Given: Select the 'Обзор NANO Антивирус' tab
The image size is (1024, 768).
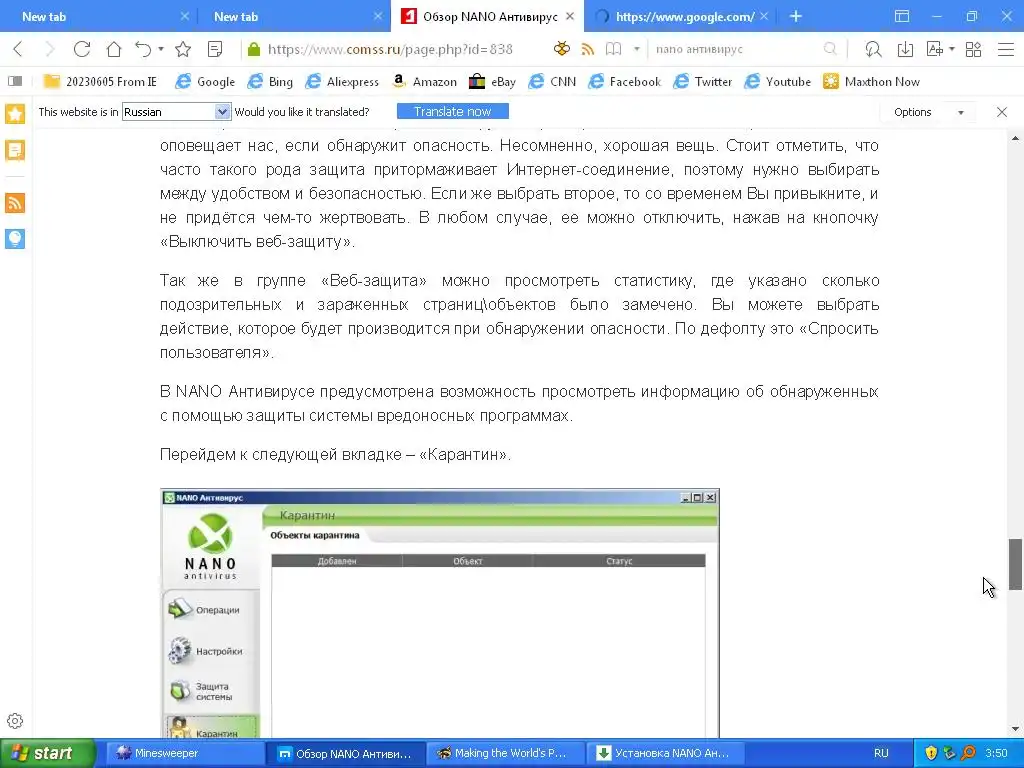Looking at the screenshot, I should click(488, 16).
